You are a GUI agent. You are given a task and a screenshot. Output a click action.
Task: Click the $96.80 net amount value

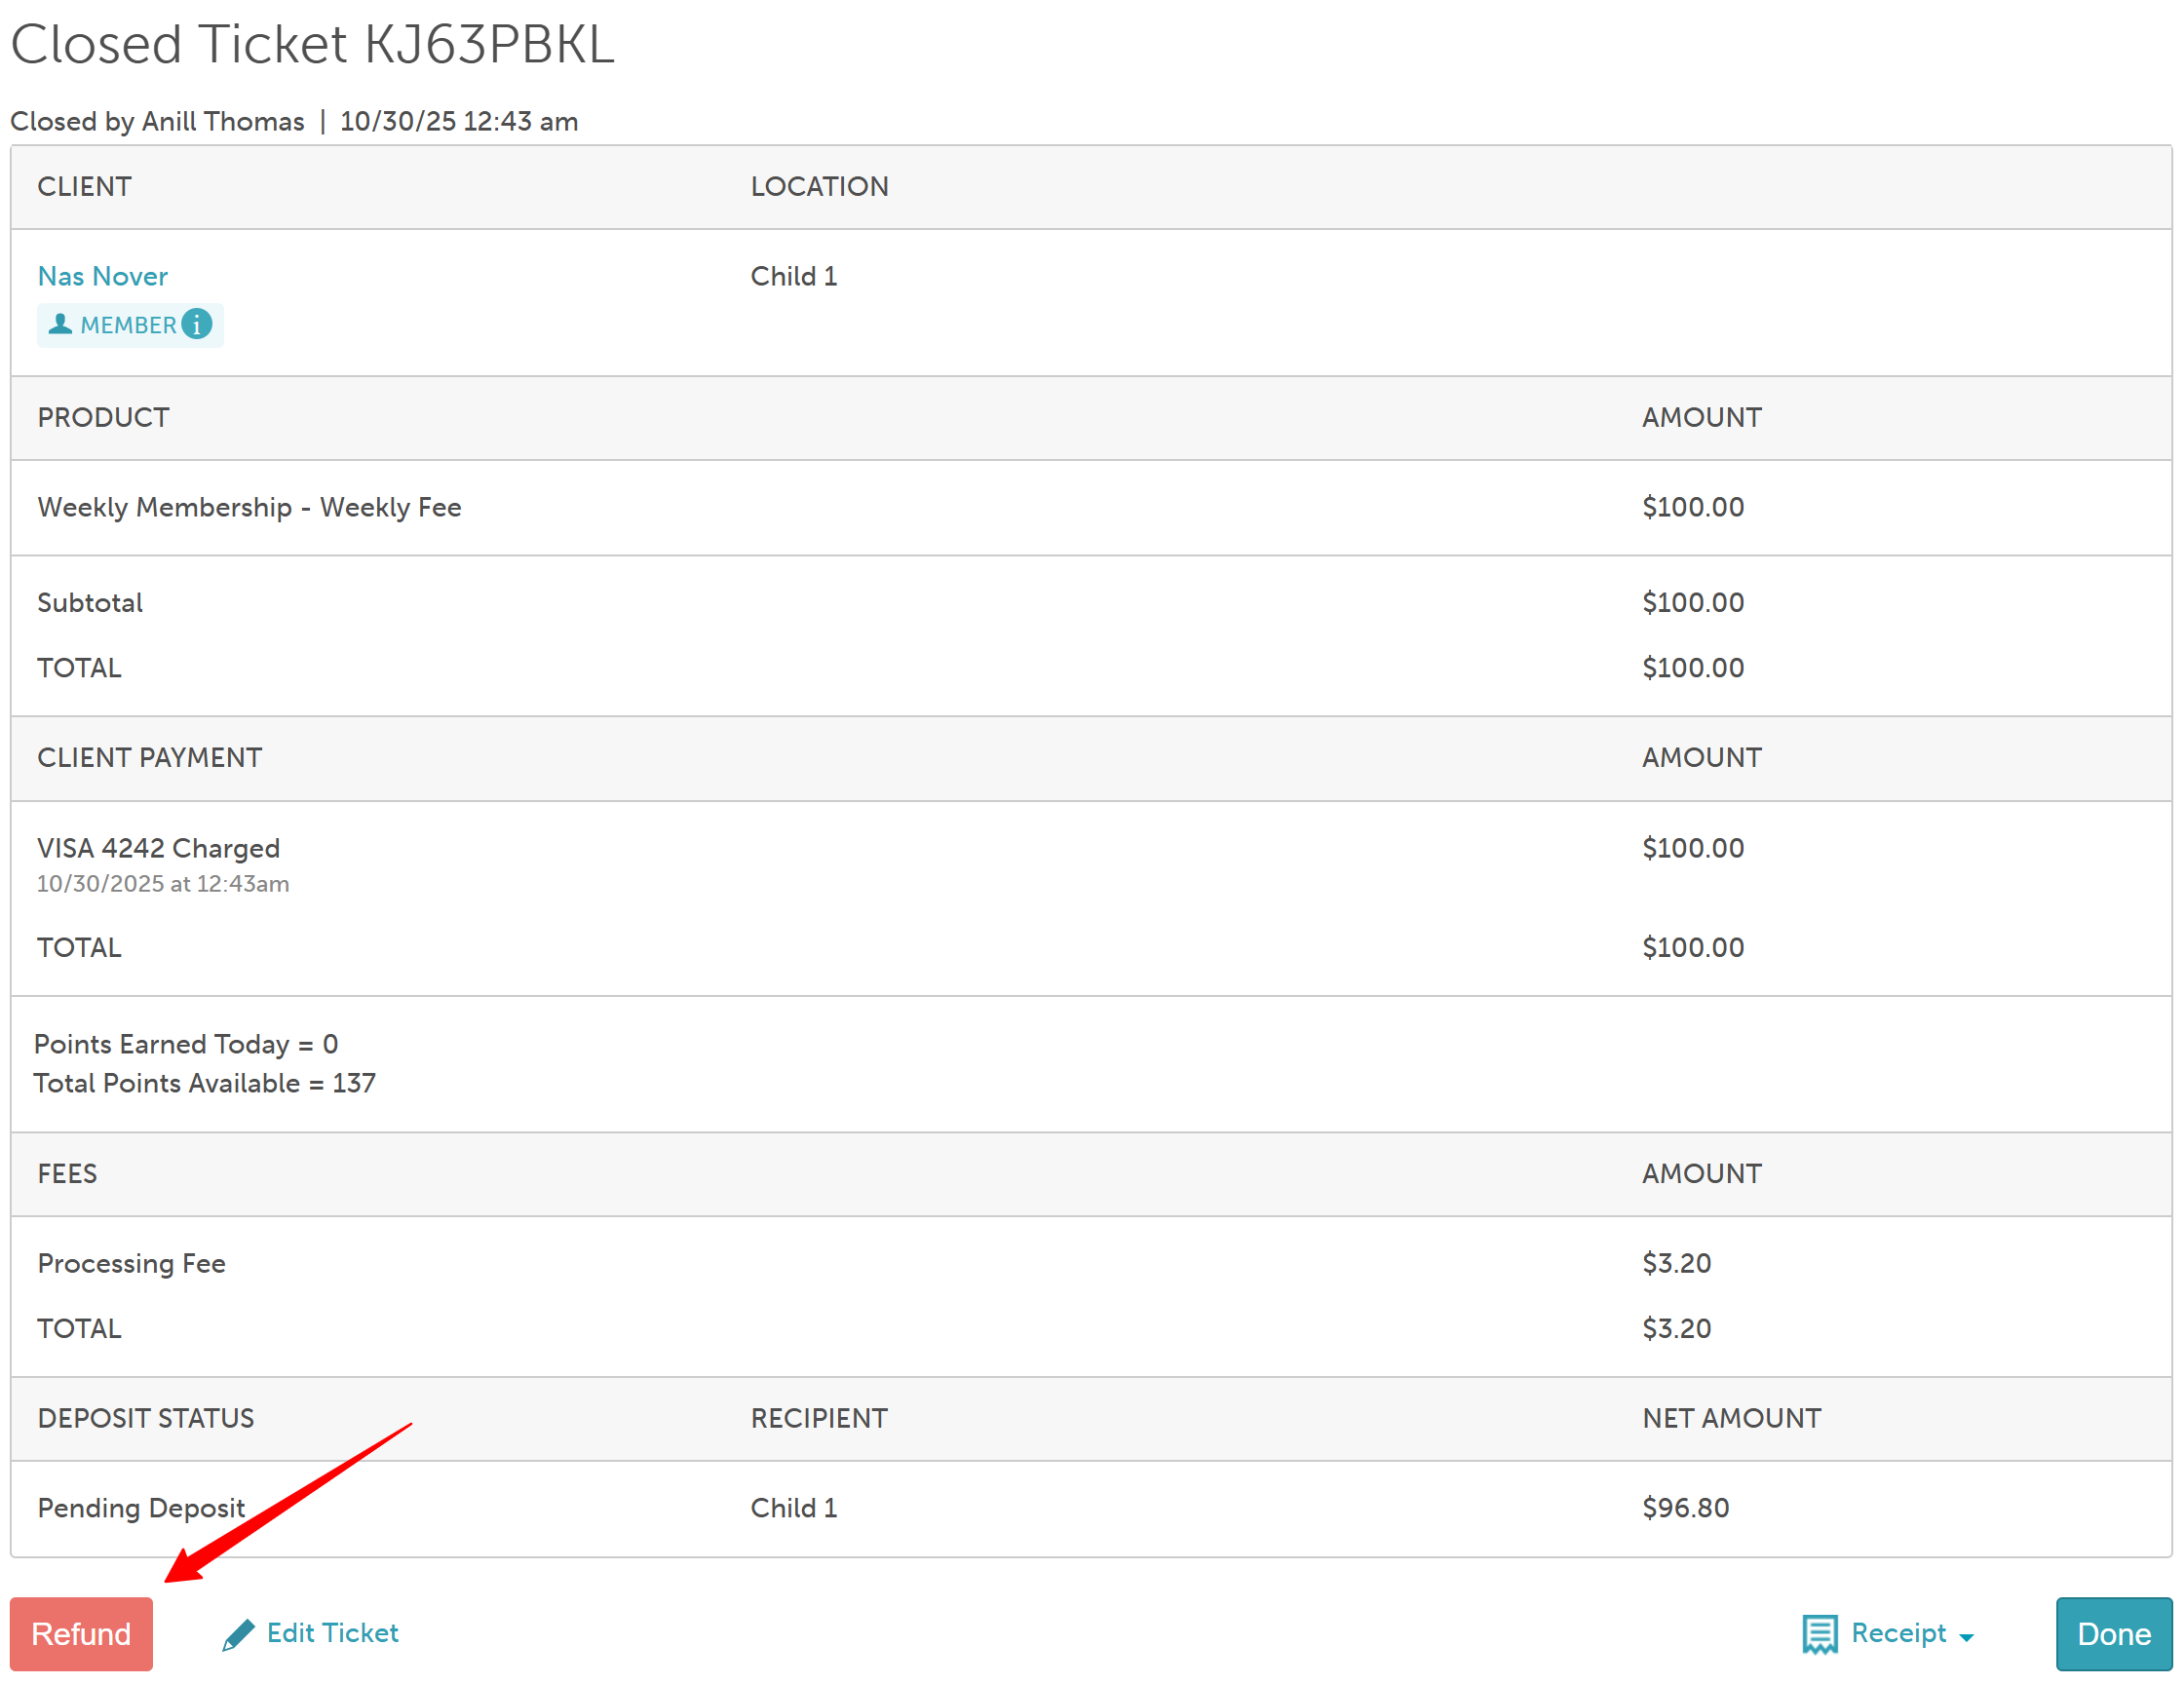[1685, 1507]
